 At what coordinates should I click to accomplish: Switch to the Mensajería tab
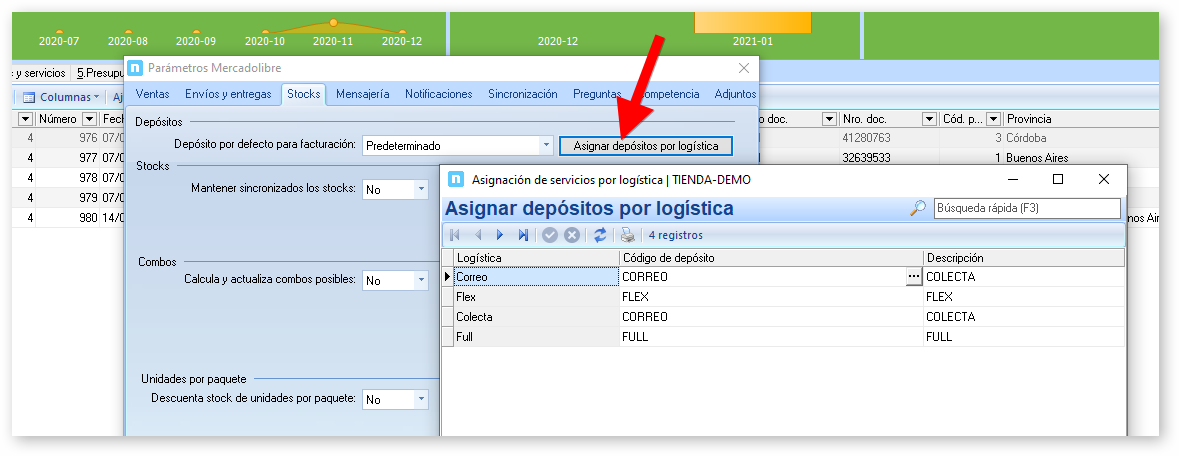click(362, 94)
